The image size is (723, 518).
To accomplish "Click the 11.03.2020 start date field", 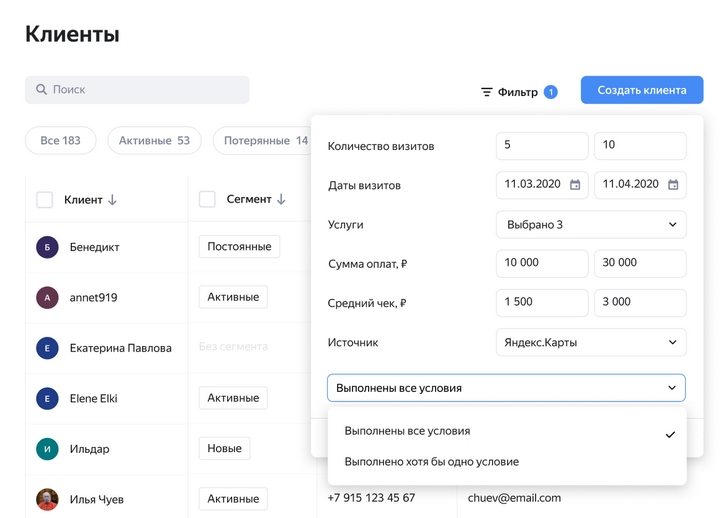I will (542, 185).
